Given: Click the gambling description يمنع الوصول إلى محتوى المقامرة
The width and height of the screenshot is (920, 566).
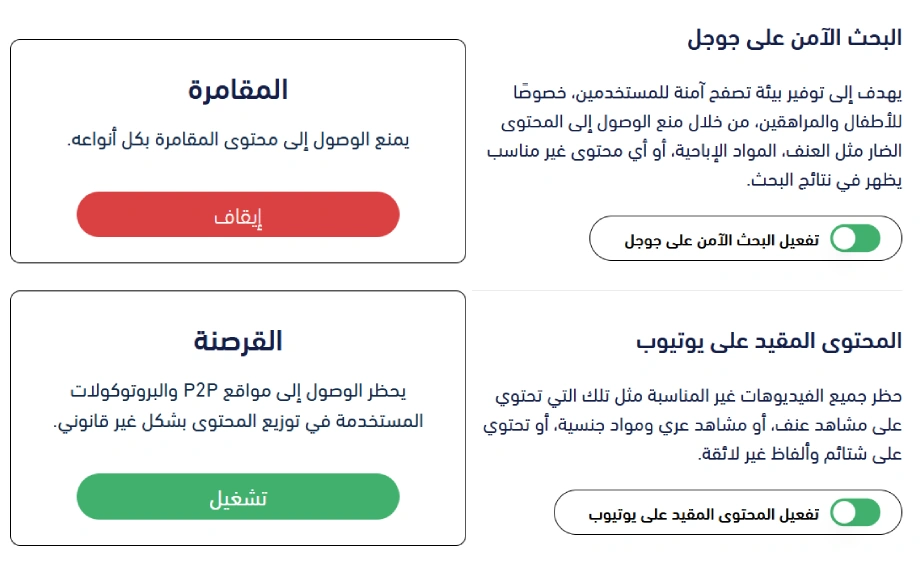Looking at the screenshot, I should click(x=238, y=140).
